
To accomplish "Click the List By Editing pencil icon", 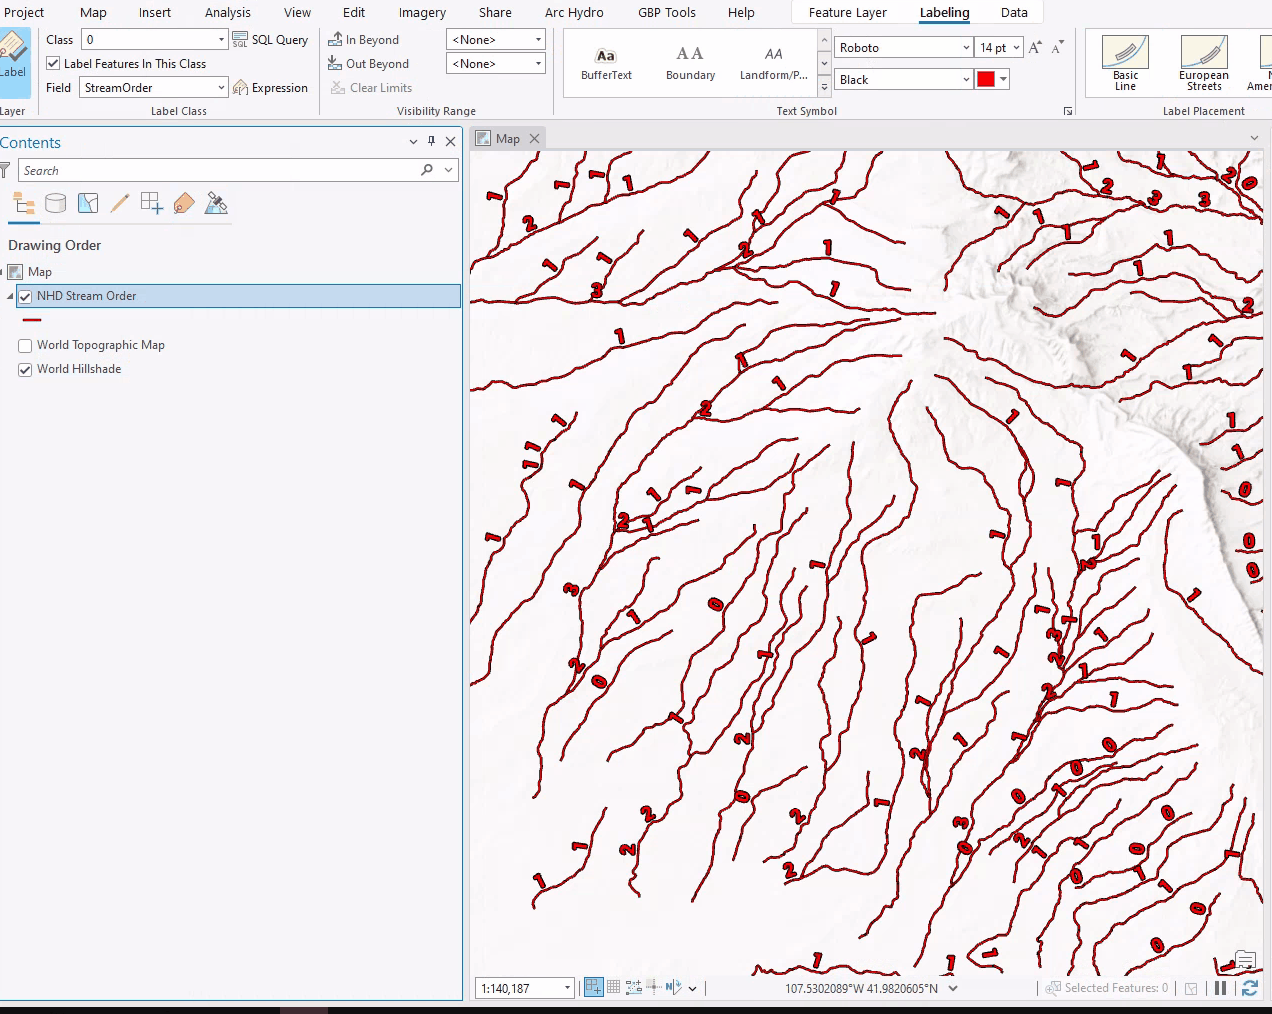I will (120, 202).
